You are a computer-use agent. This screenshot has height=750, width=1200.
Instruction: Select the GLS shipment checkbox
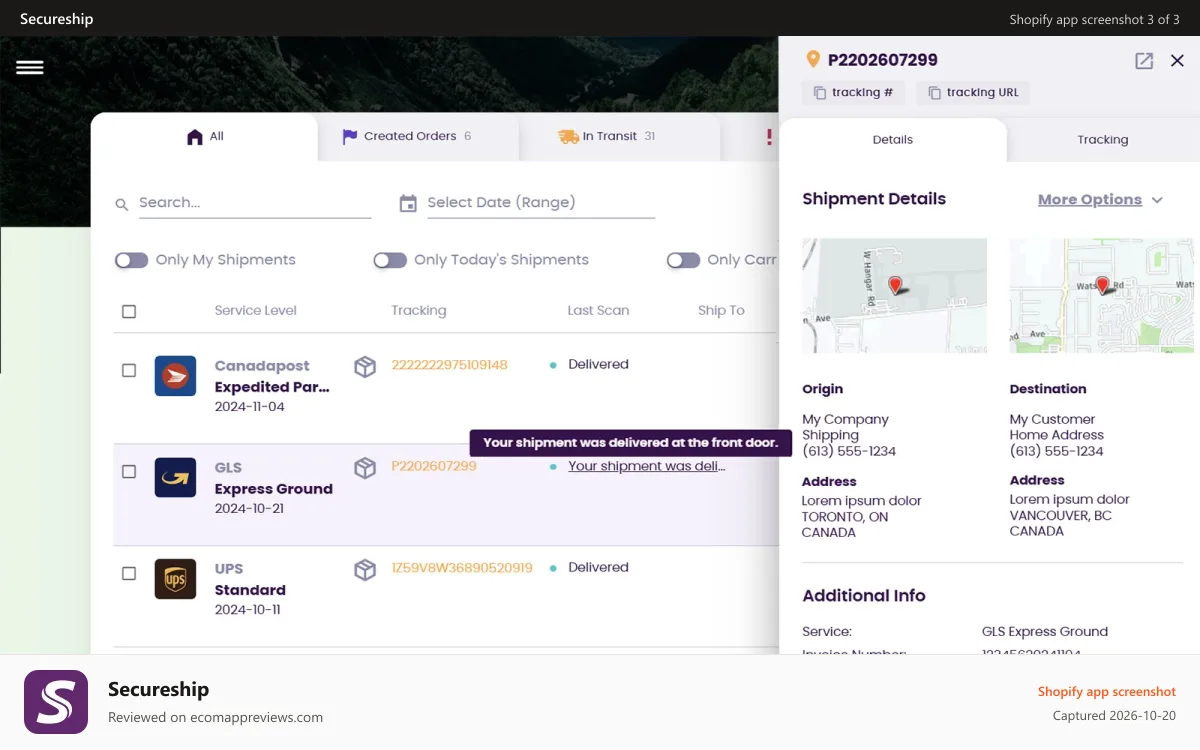[129, 471]
